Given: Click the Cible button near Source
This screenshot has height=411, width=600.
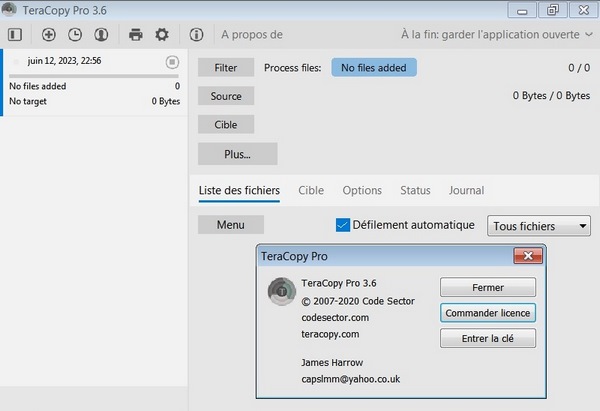Looking at the screenshot, I should pyautogui.click(x=226, y=124).
